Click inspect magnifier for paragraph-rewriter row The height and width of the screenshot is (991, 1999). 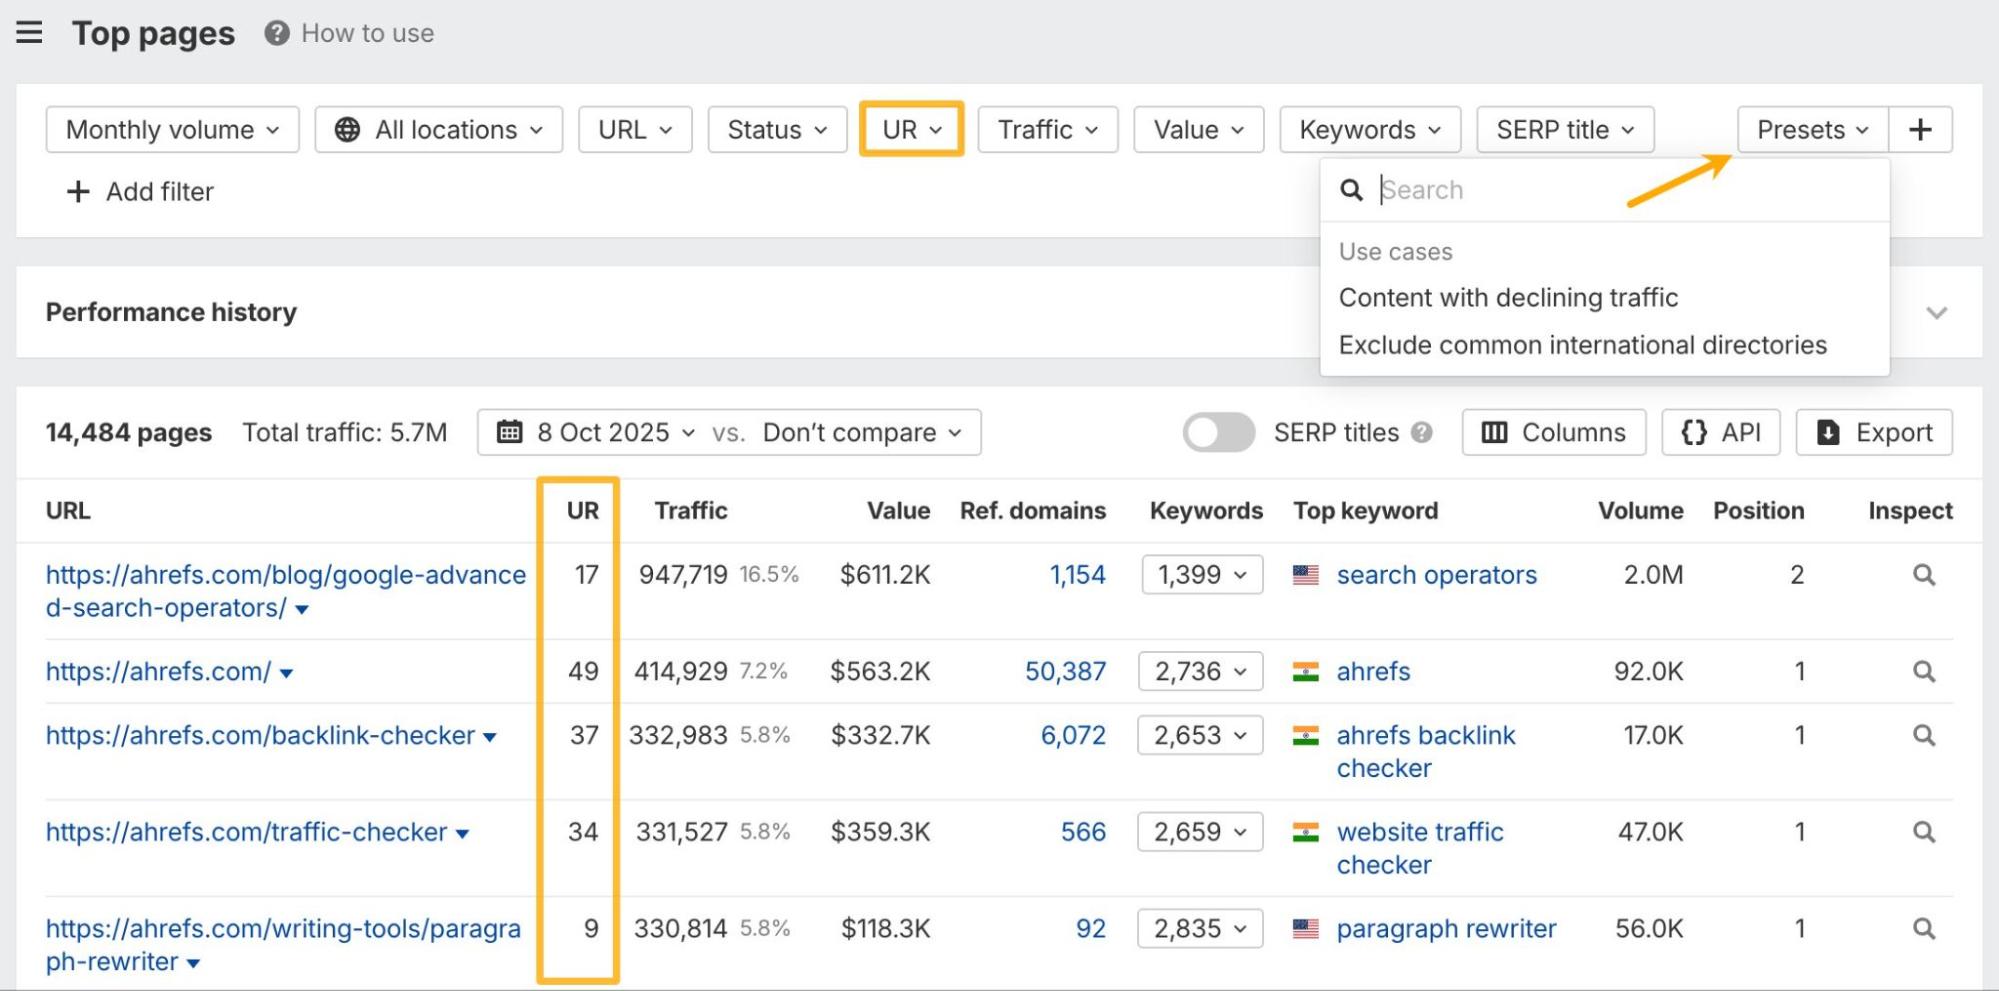click(1923, 928)
